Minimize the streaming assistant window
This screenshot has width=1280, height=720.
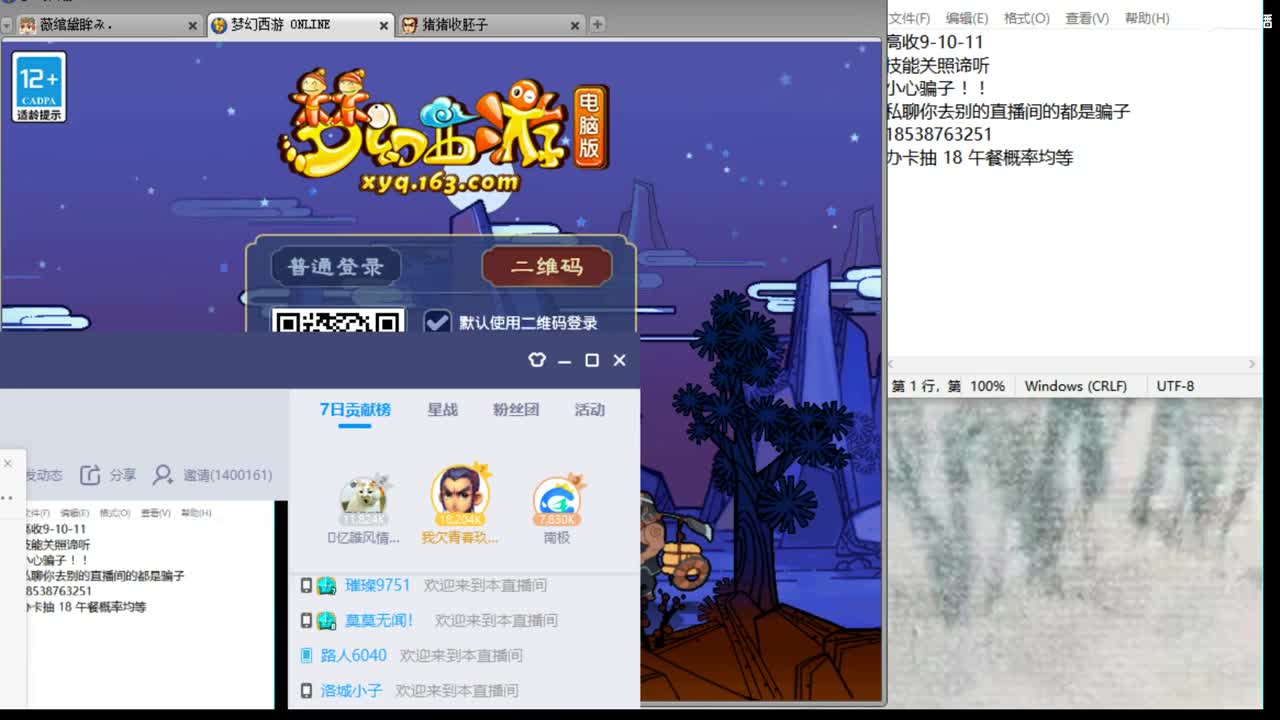tap(564, 360)
